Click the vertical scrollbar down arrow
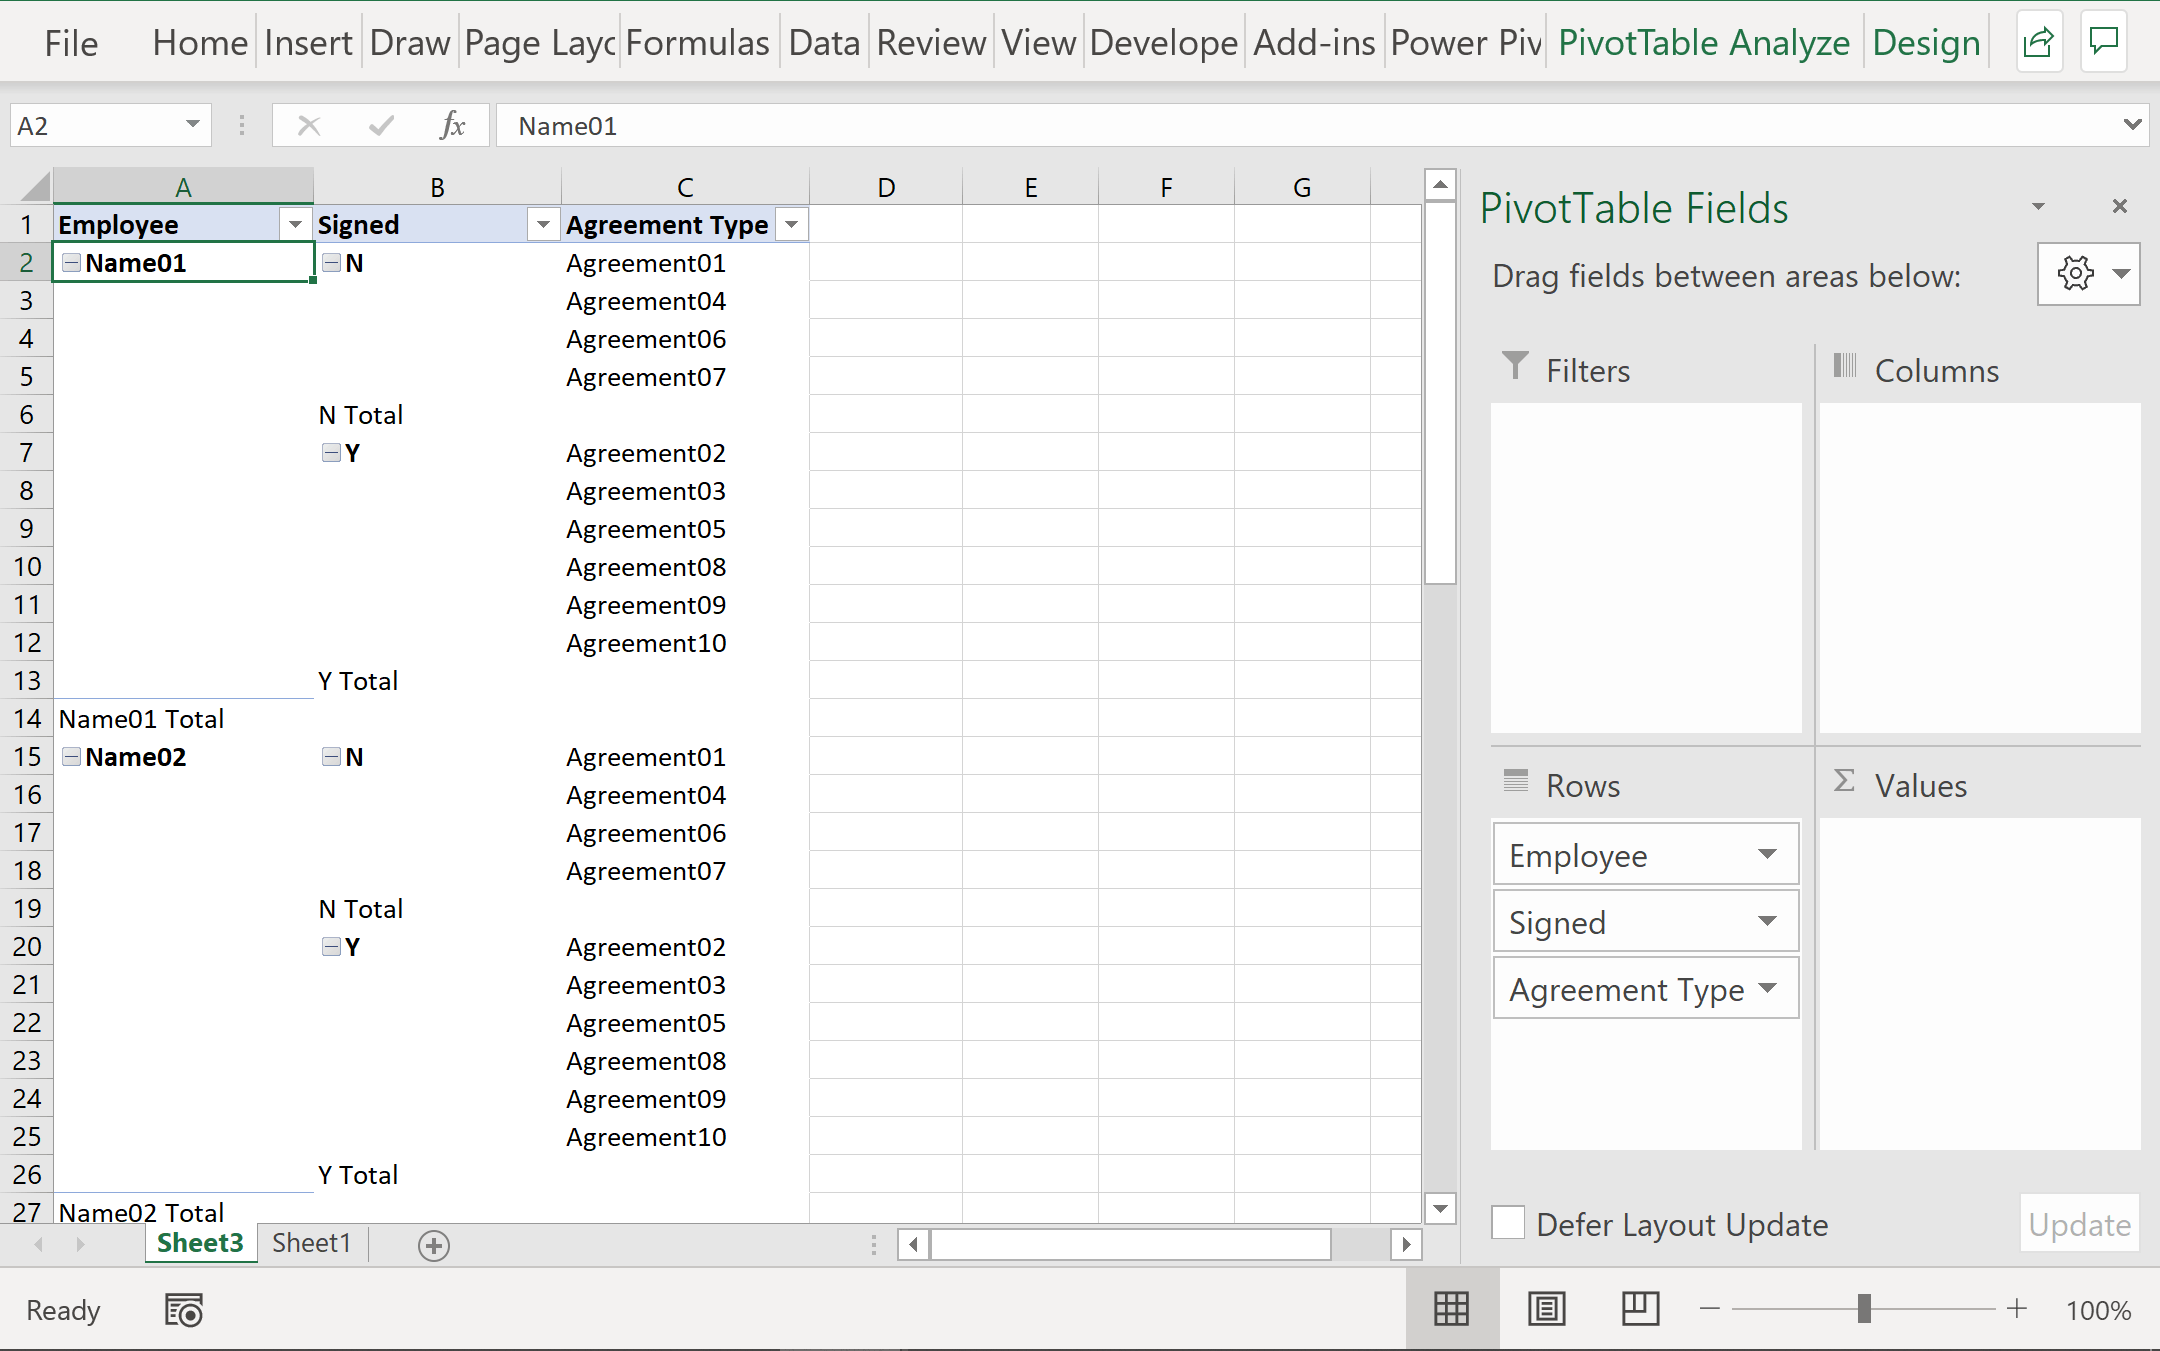 point(1439,1208)
